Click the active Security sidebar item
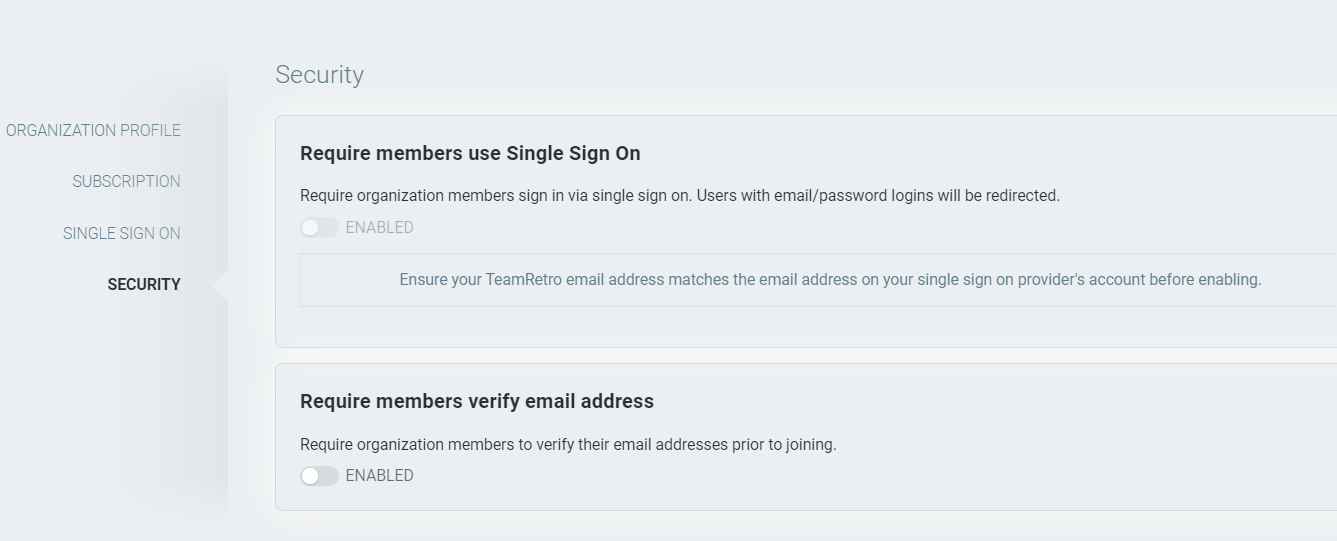Viewport: 1337px width, 541px height. click(x=144, y=284)
